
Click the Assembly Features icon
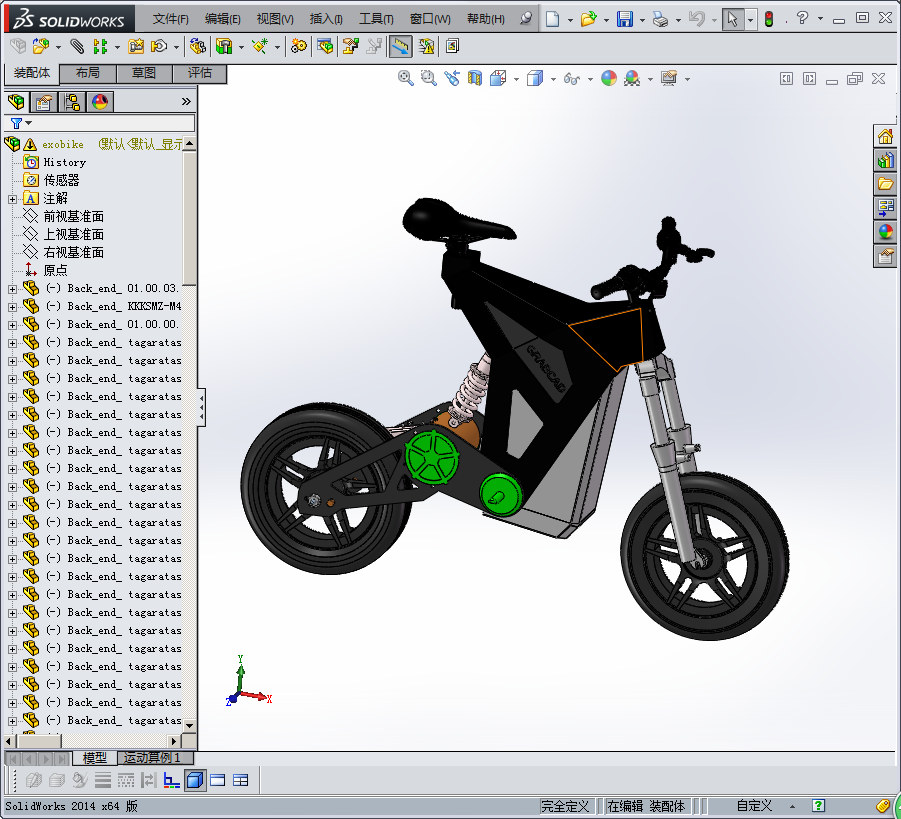point(224,46)
